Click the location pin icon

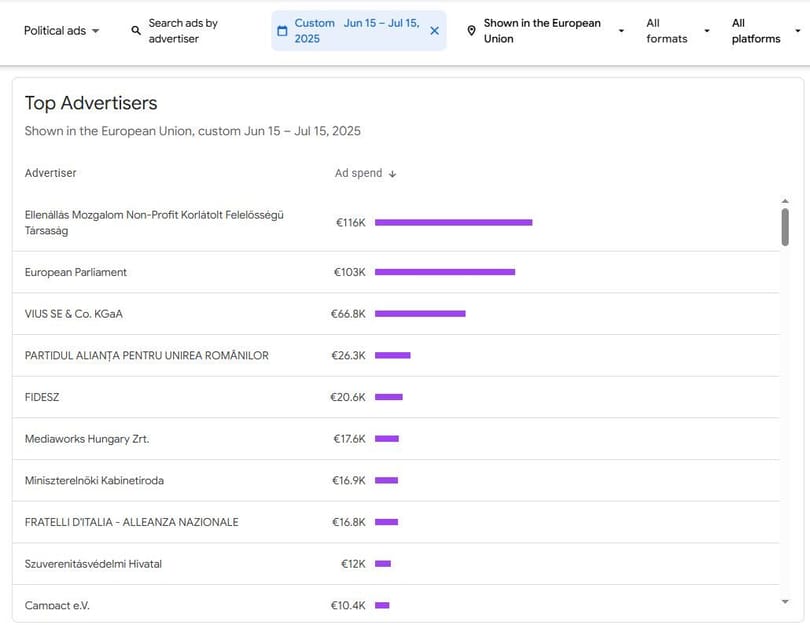tap(471, 31)
